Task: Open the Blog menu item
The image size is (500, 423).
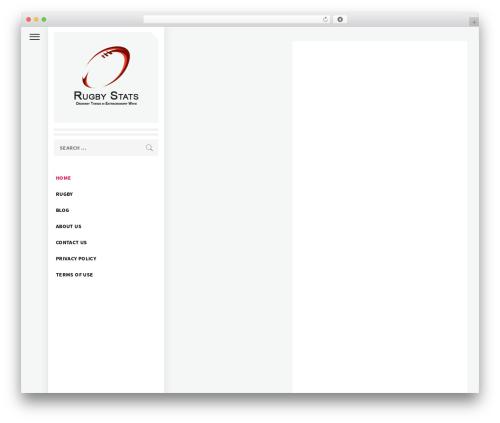Action: 62,210
